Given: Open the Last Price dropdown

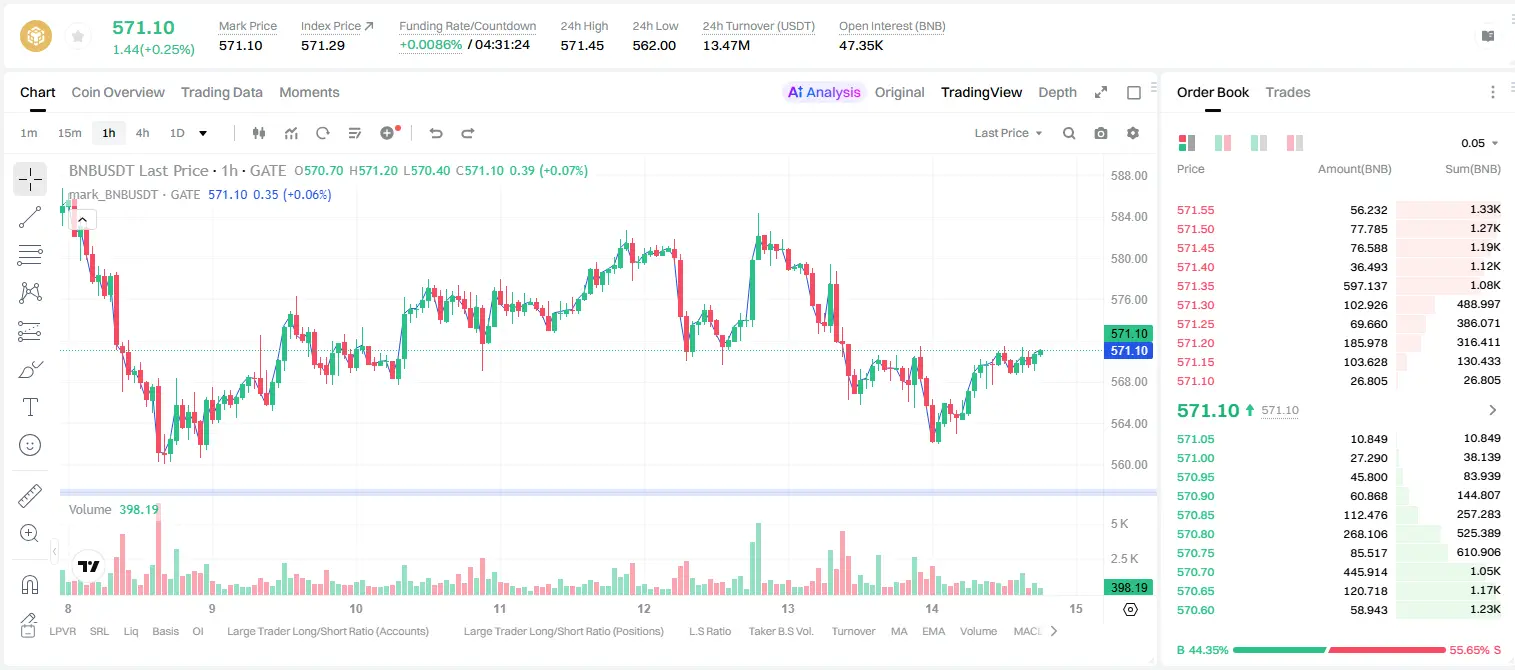Looking at the screenshot, I should 1008,133.
